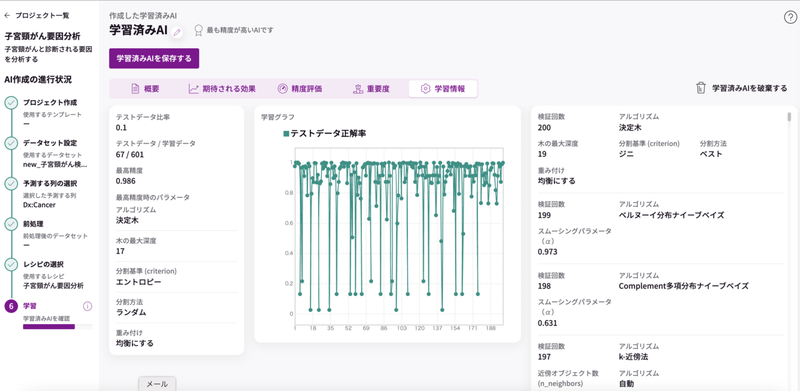This screenshot has width=800, height=391.
Task: Click the checkmark circle for 前処理
Action: coord(11,225)
